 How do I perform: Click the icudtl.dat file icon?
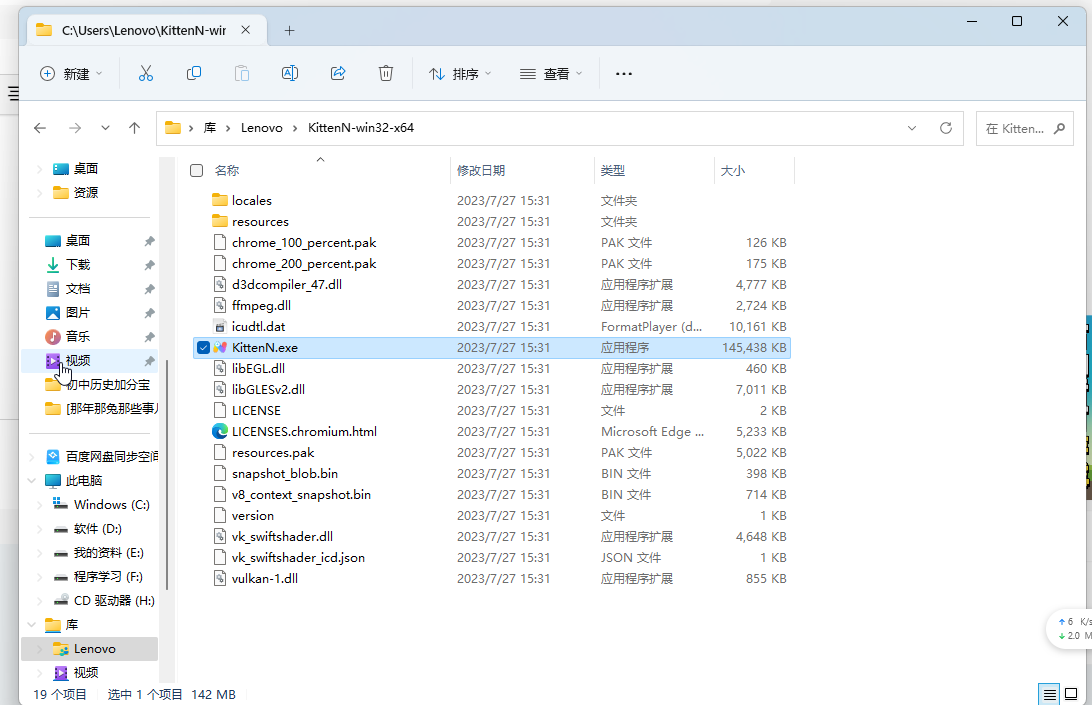coord(220,327)
